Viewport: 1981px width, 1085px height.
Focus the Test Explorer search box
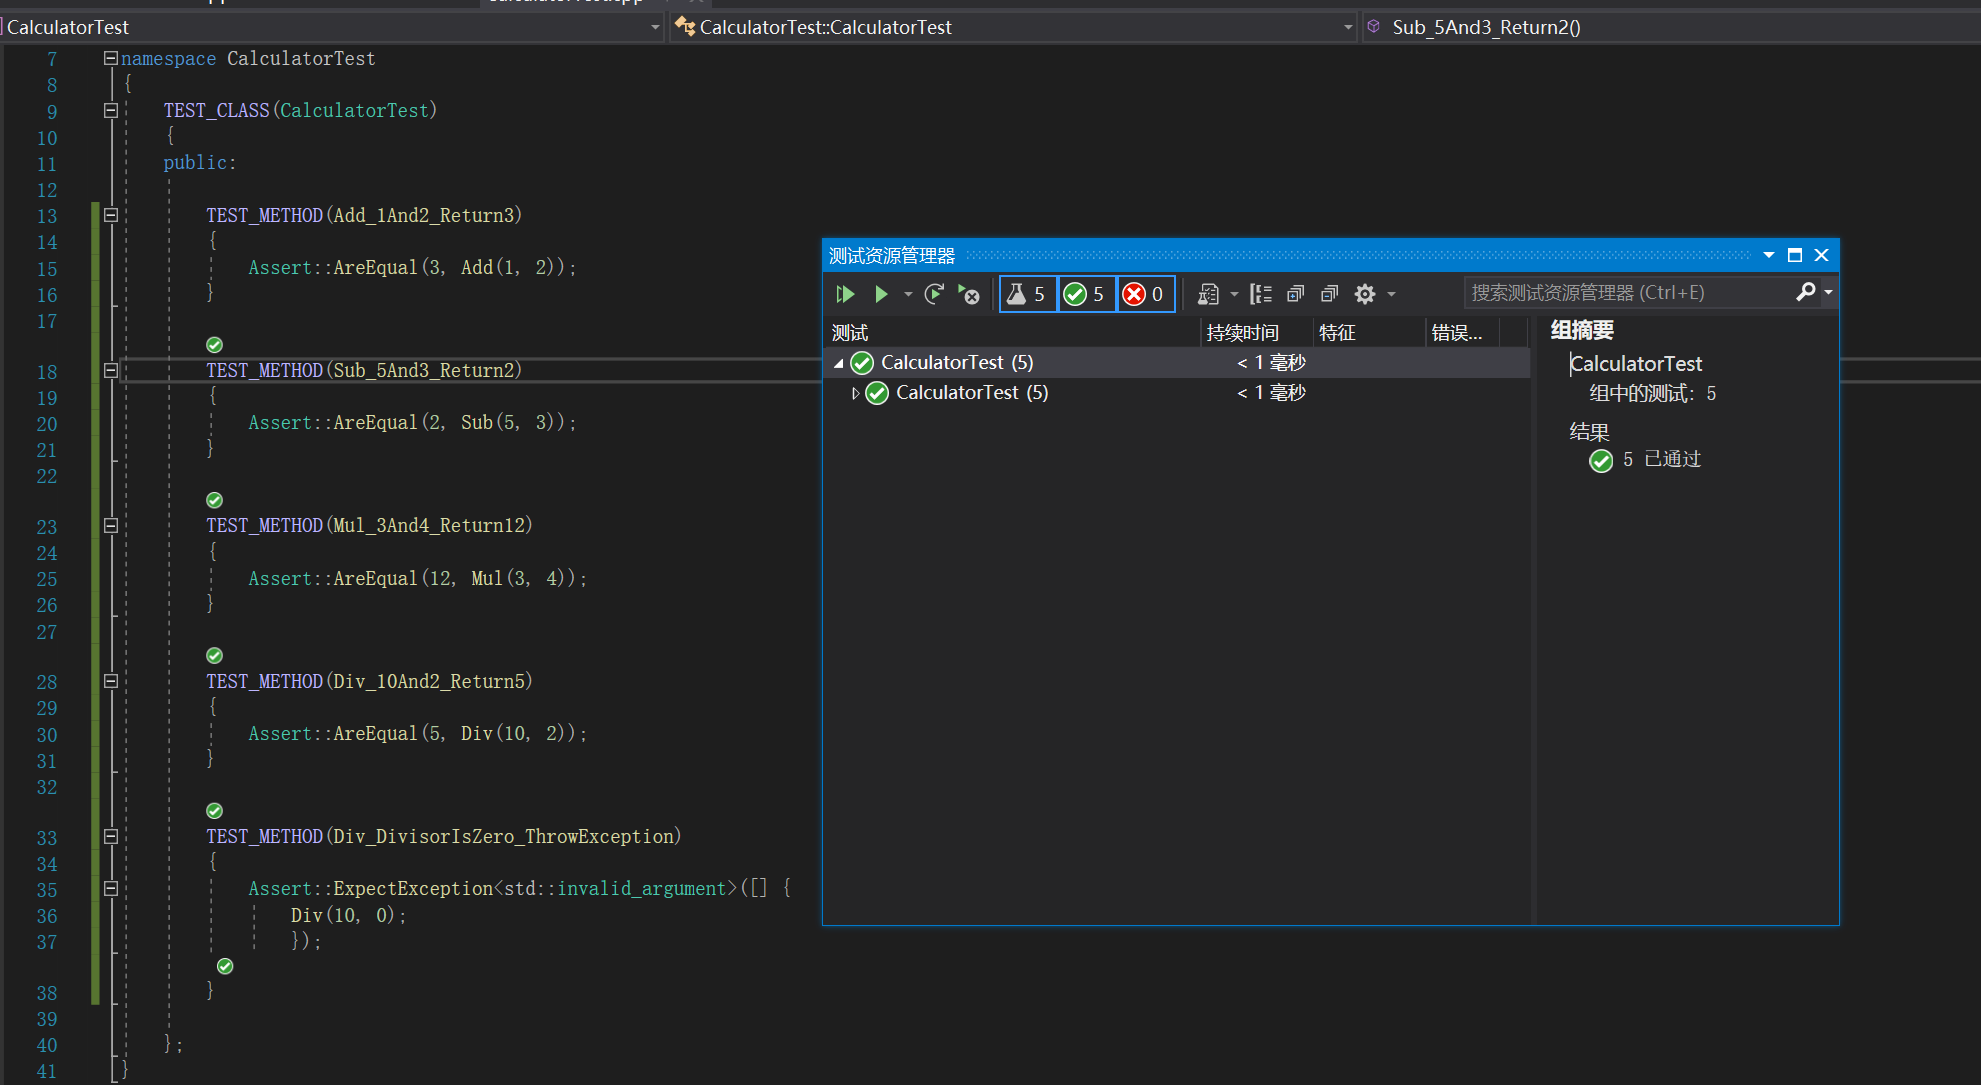pos(1630,293)
